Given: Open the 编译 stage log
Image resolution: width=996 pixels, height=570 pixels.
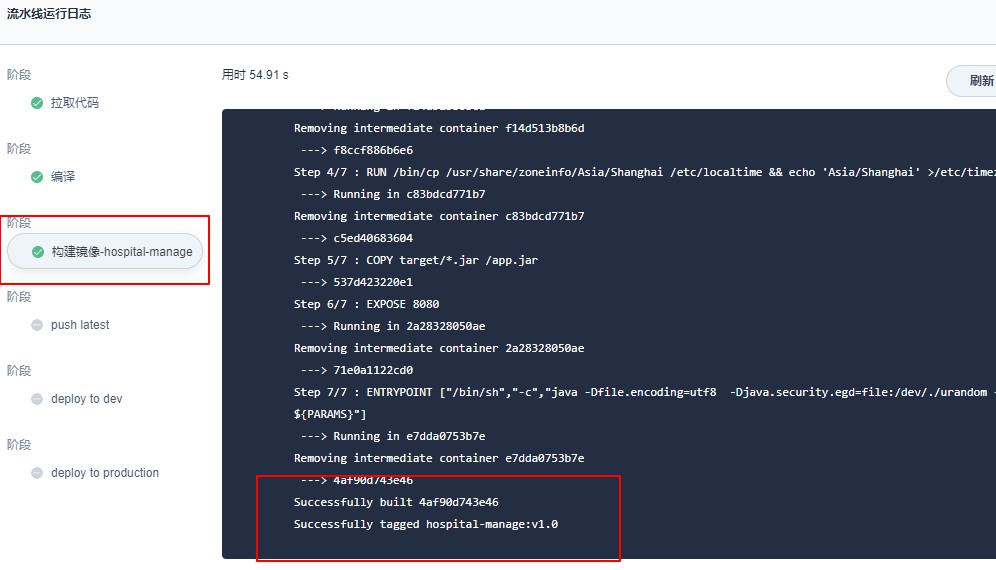Looking at the screenshot, I should (63, 177).
